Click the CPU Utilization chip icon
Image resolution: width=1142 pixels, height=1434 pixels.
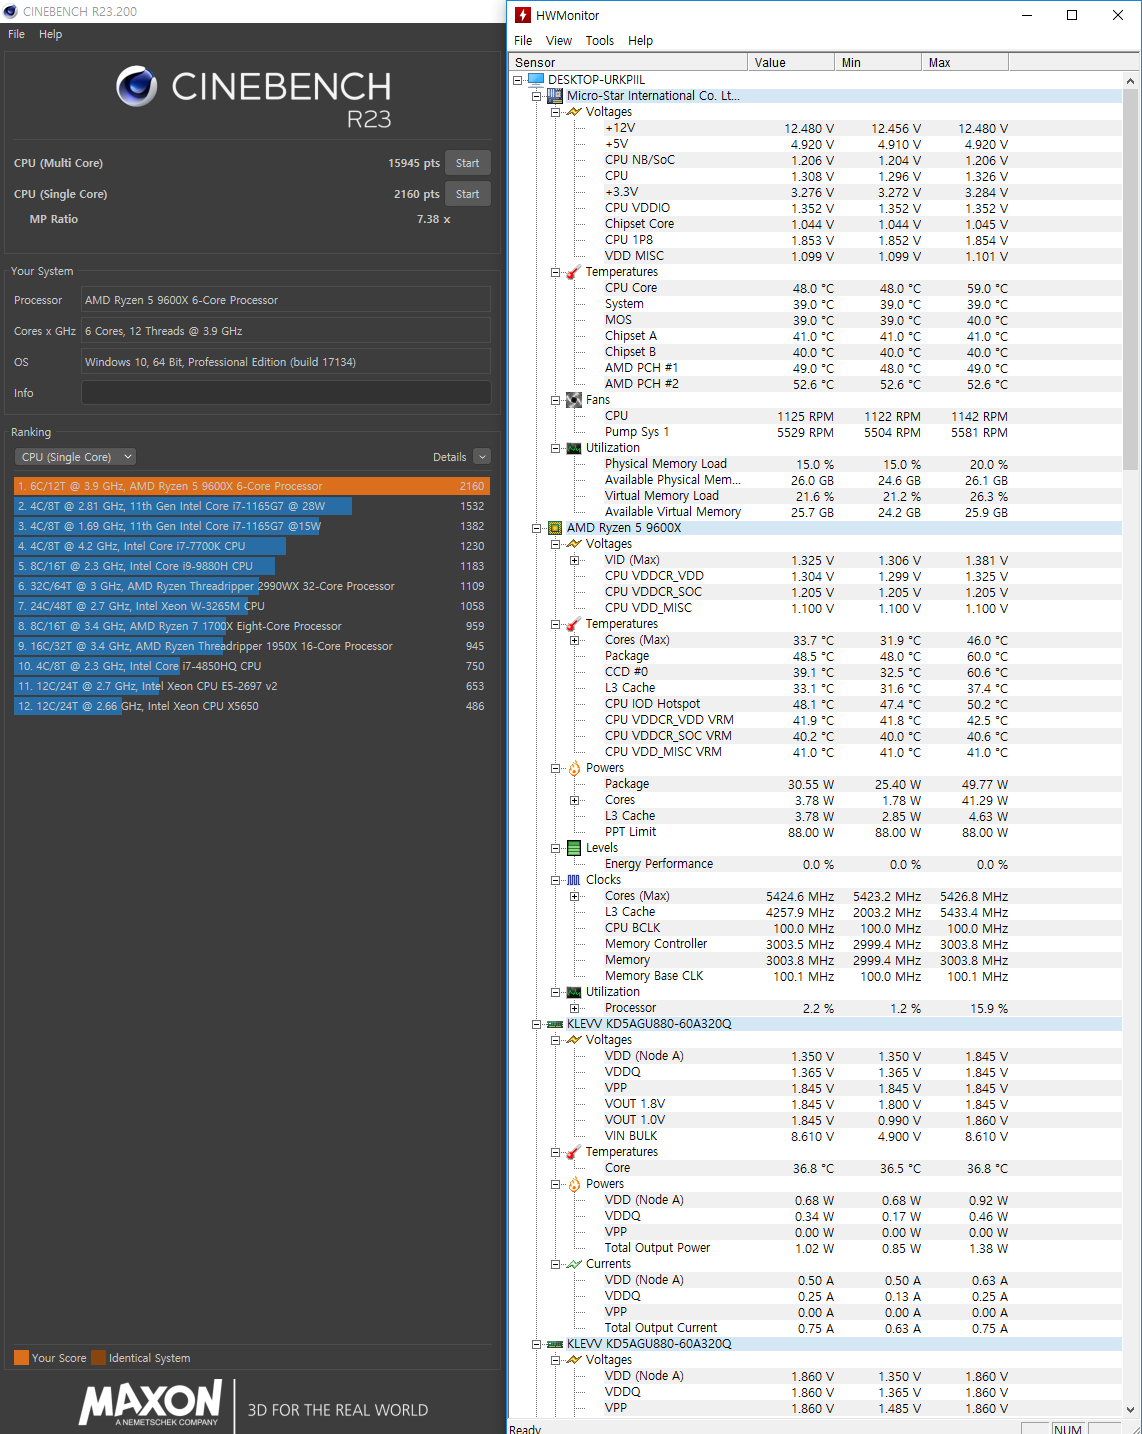[574, 992]
